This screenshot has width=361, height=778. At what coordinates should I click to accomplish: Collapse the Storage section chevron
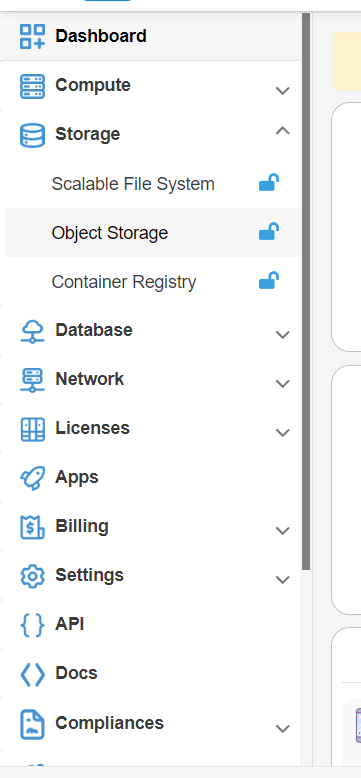pos(282,131)
